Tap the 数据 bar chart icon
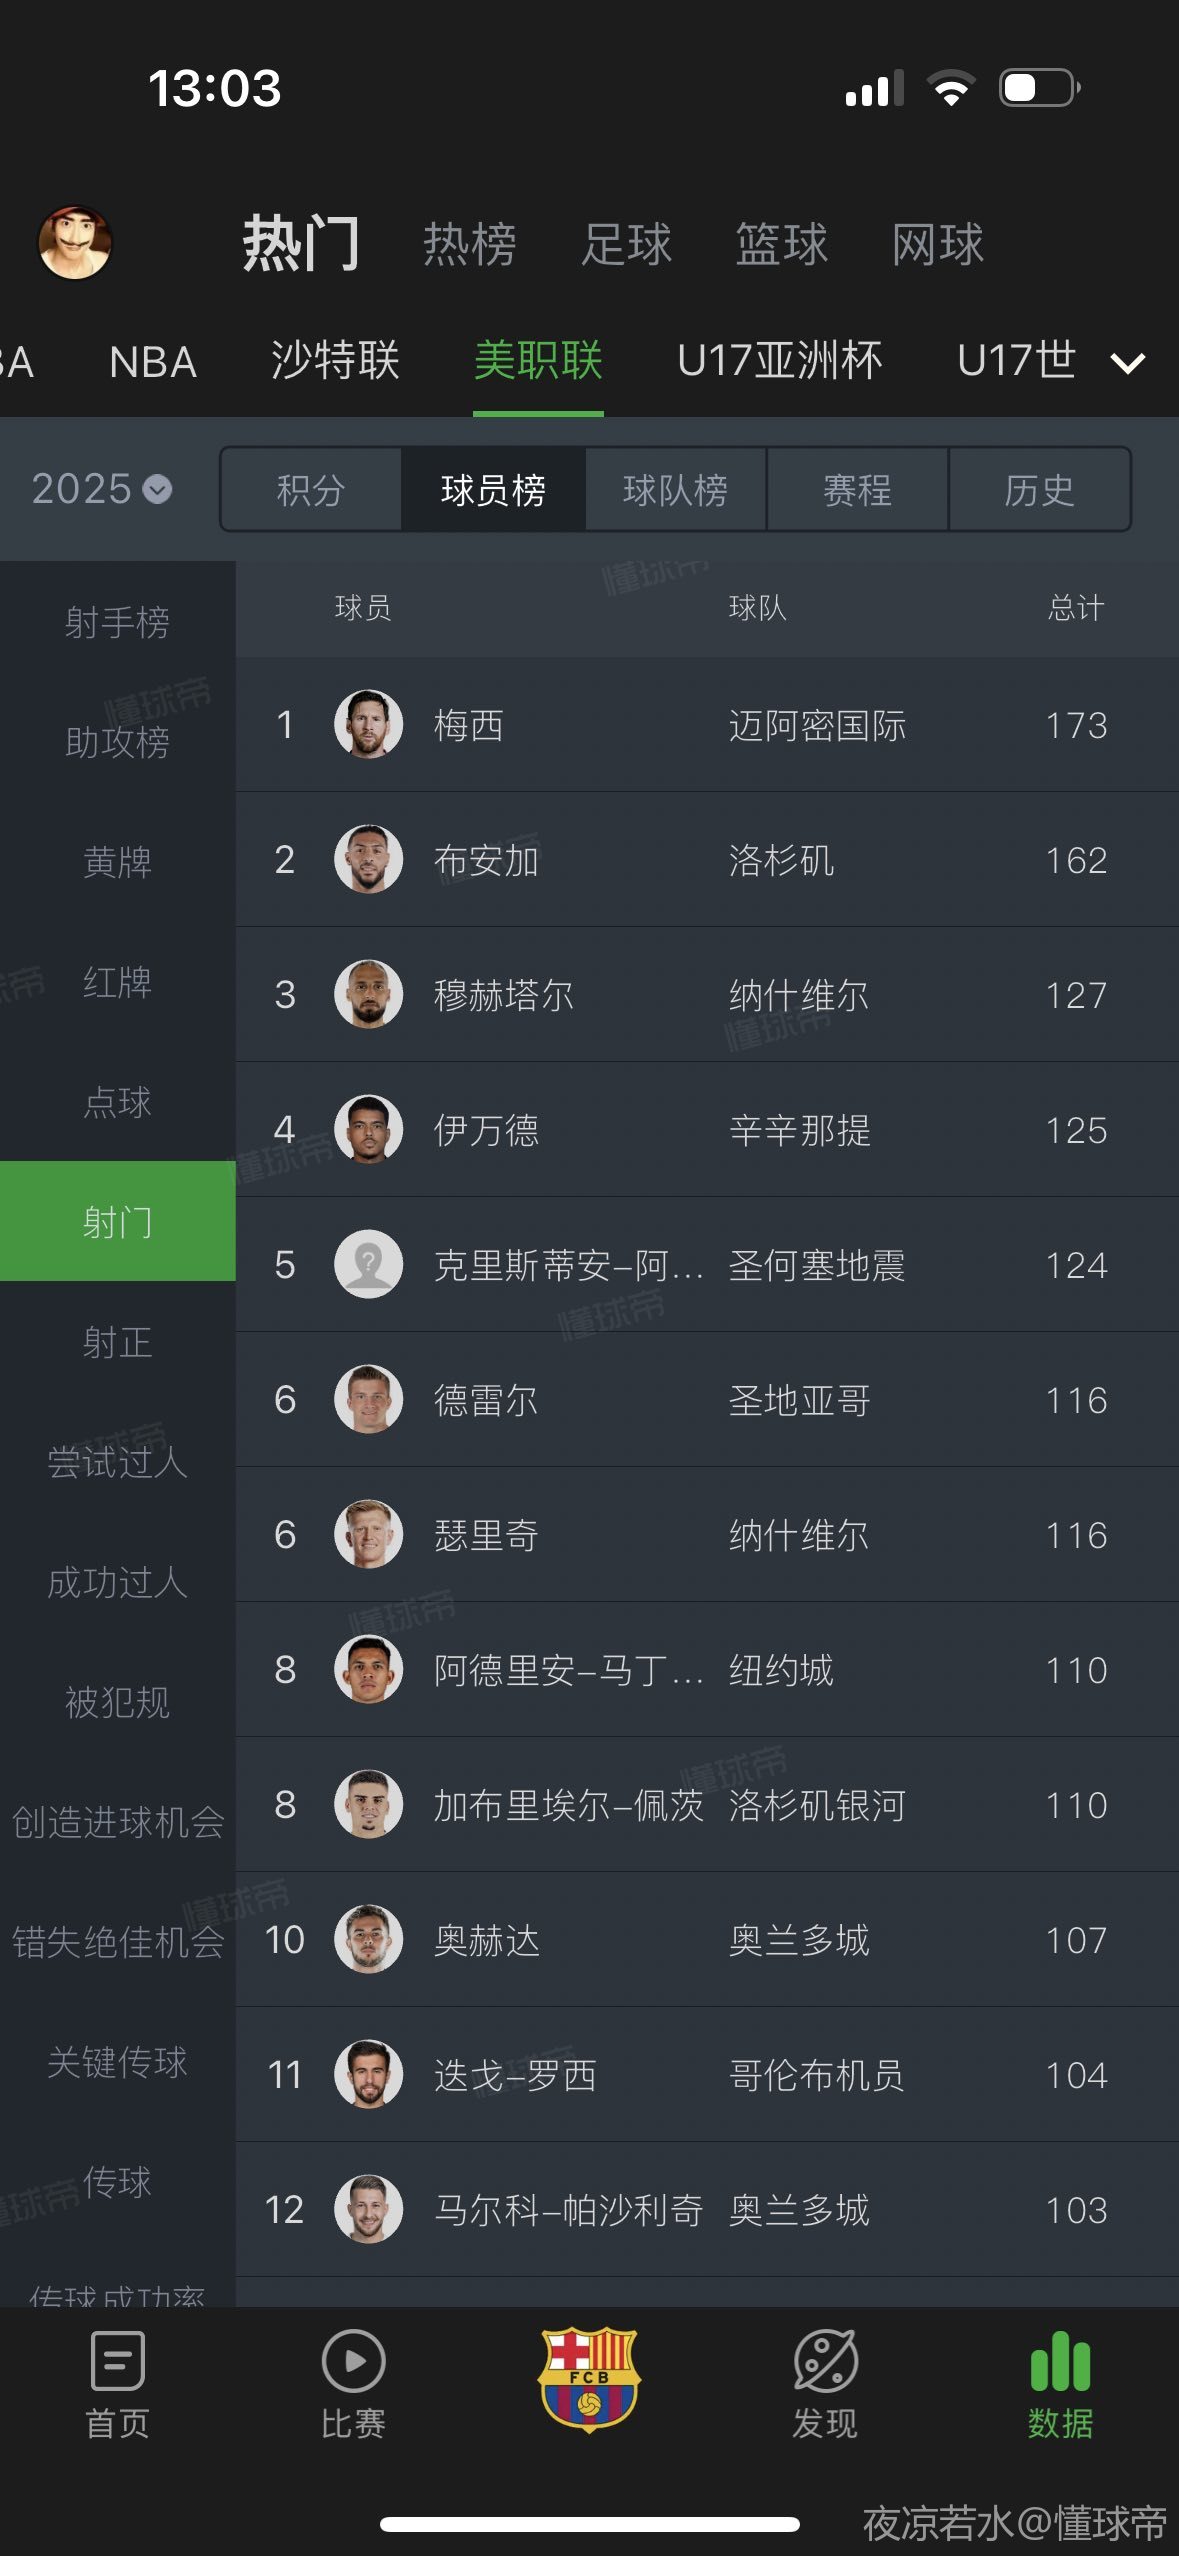Image resolution: width=1179 pixels, height=2556 pixels. 1060,2362
